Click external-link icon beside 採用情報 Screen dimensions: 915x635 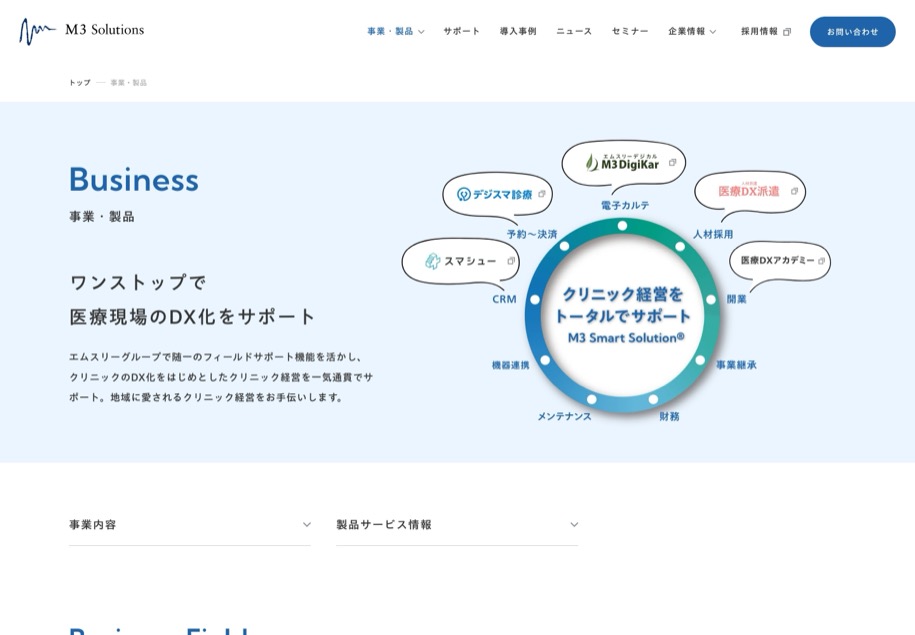tap(787, 32)
